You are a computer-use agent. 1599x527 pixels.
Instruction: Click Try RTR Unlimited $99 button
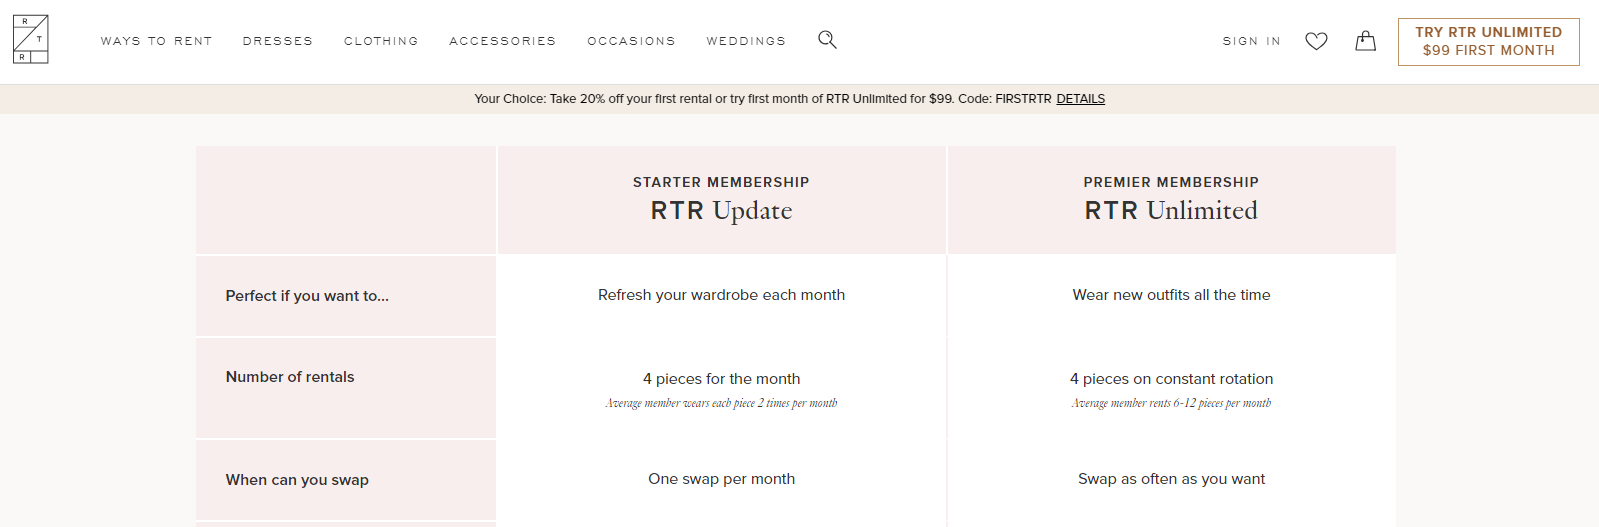tap(1488, 42)
